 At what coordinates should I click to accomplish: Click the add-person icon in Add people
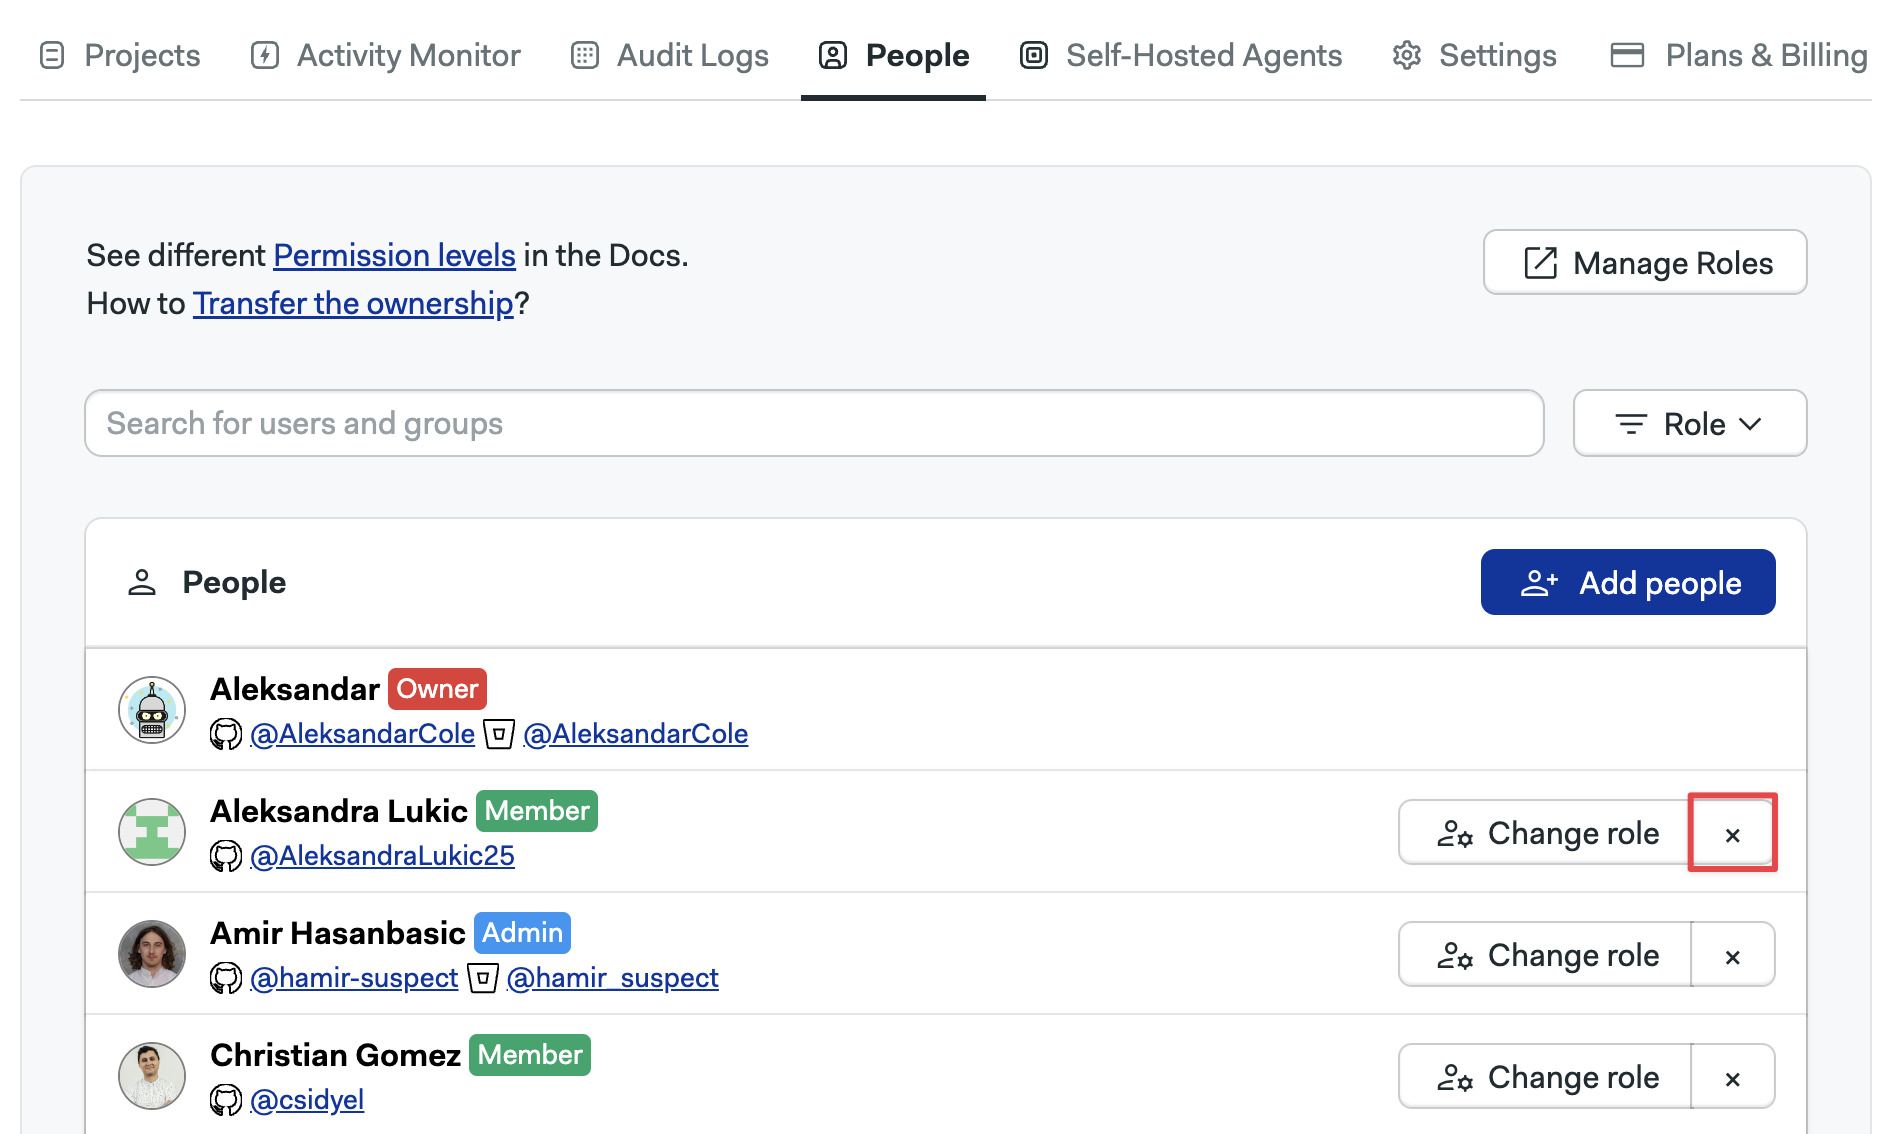(x=1539, y=583)
